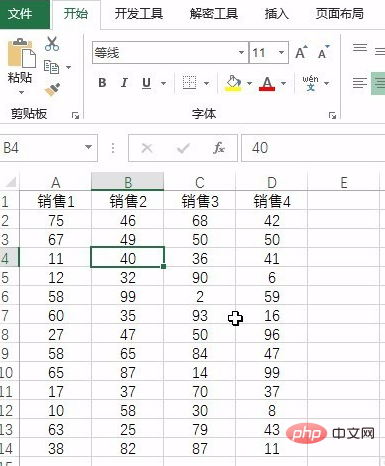Apply yellow fill color bucket
The height and width of the screenshot is (466, 385).
point(233,83)
